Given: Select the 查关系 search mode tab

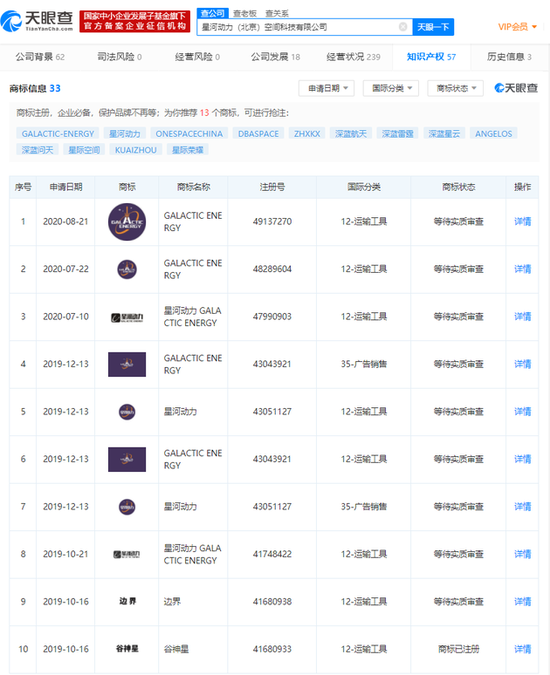Looking at the screenshot, I should pos(277,14).
